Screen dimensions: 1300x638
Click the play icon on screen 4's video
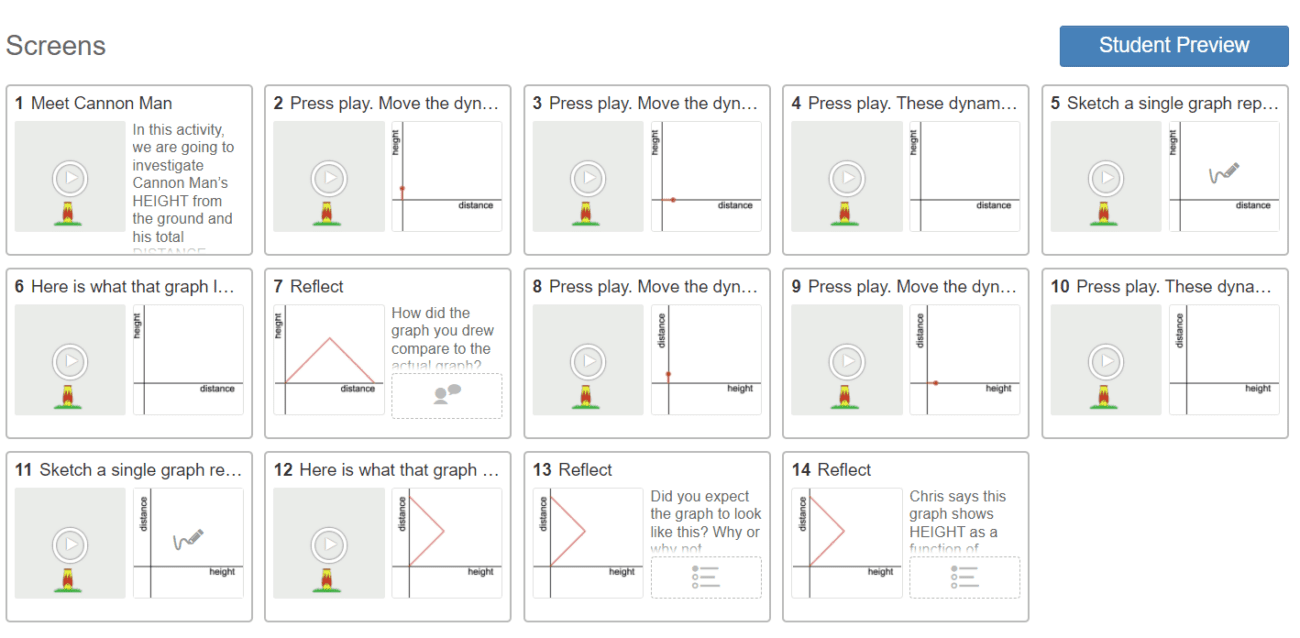[846, 177]
